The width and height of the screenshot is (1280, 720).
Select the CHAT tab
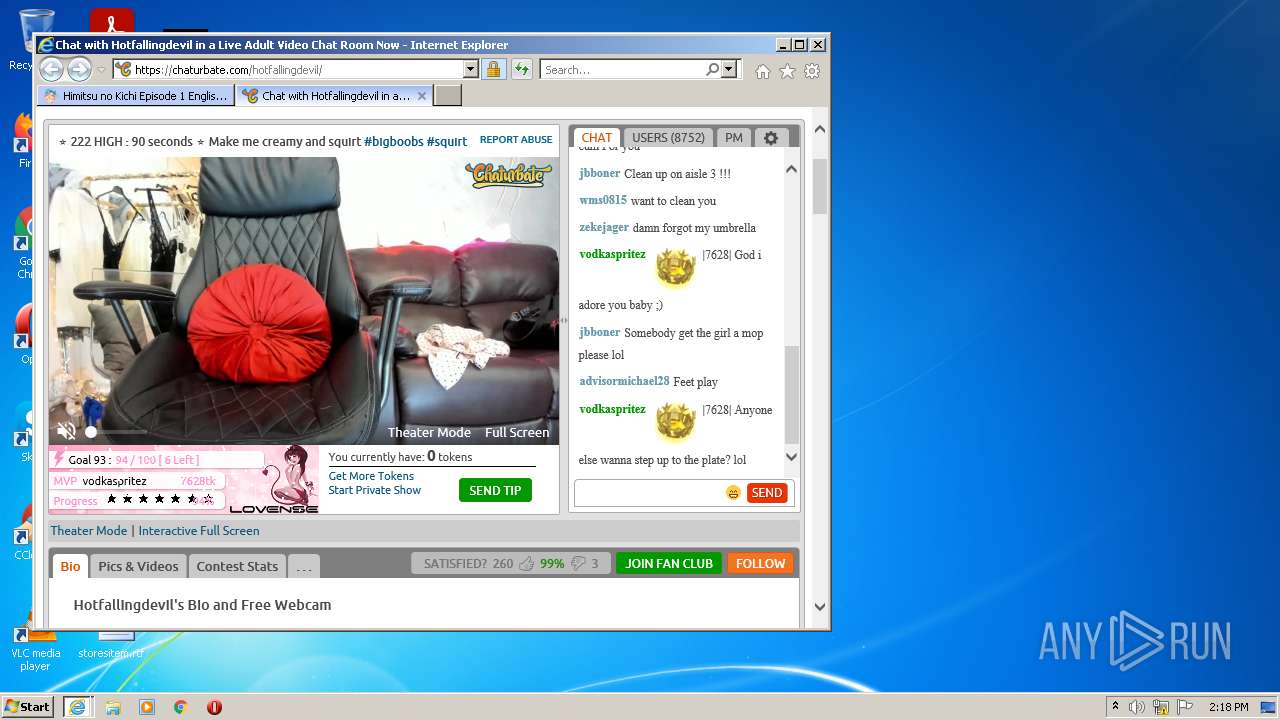pos(596,138)
